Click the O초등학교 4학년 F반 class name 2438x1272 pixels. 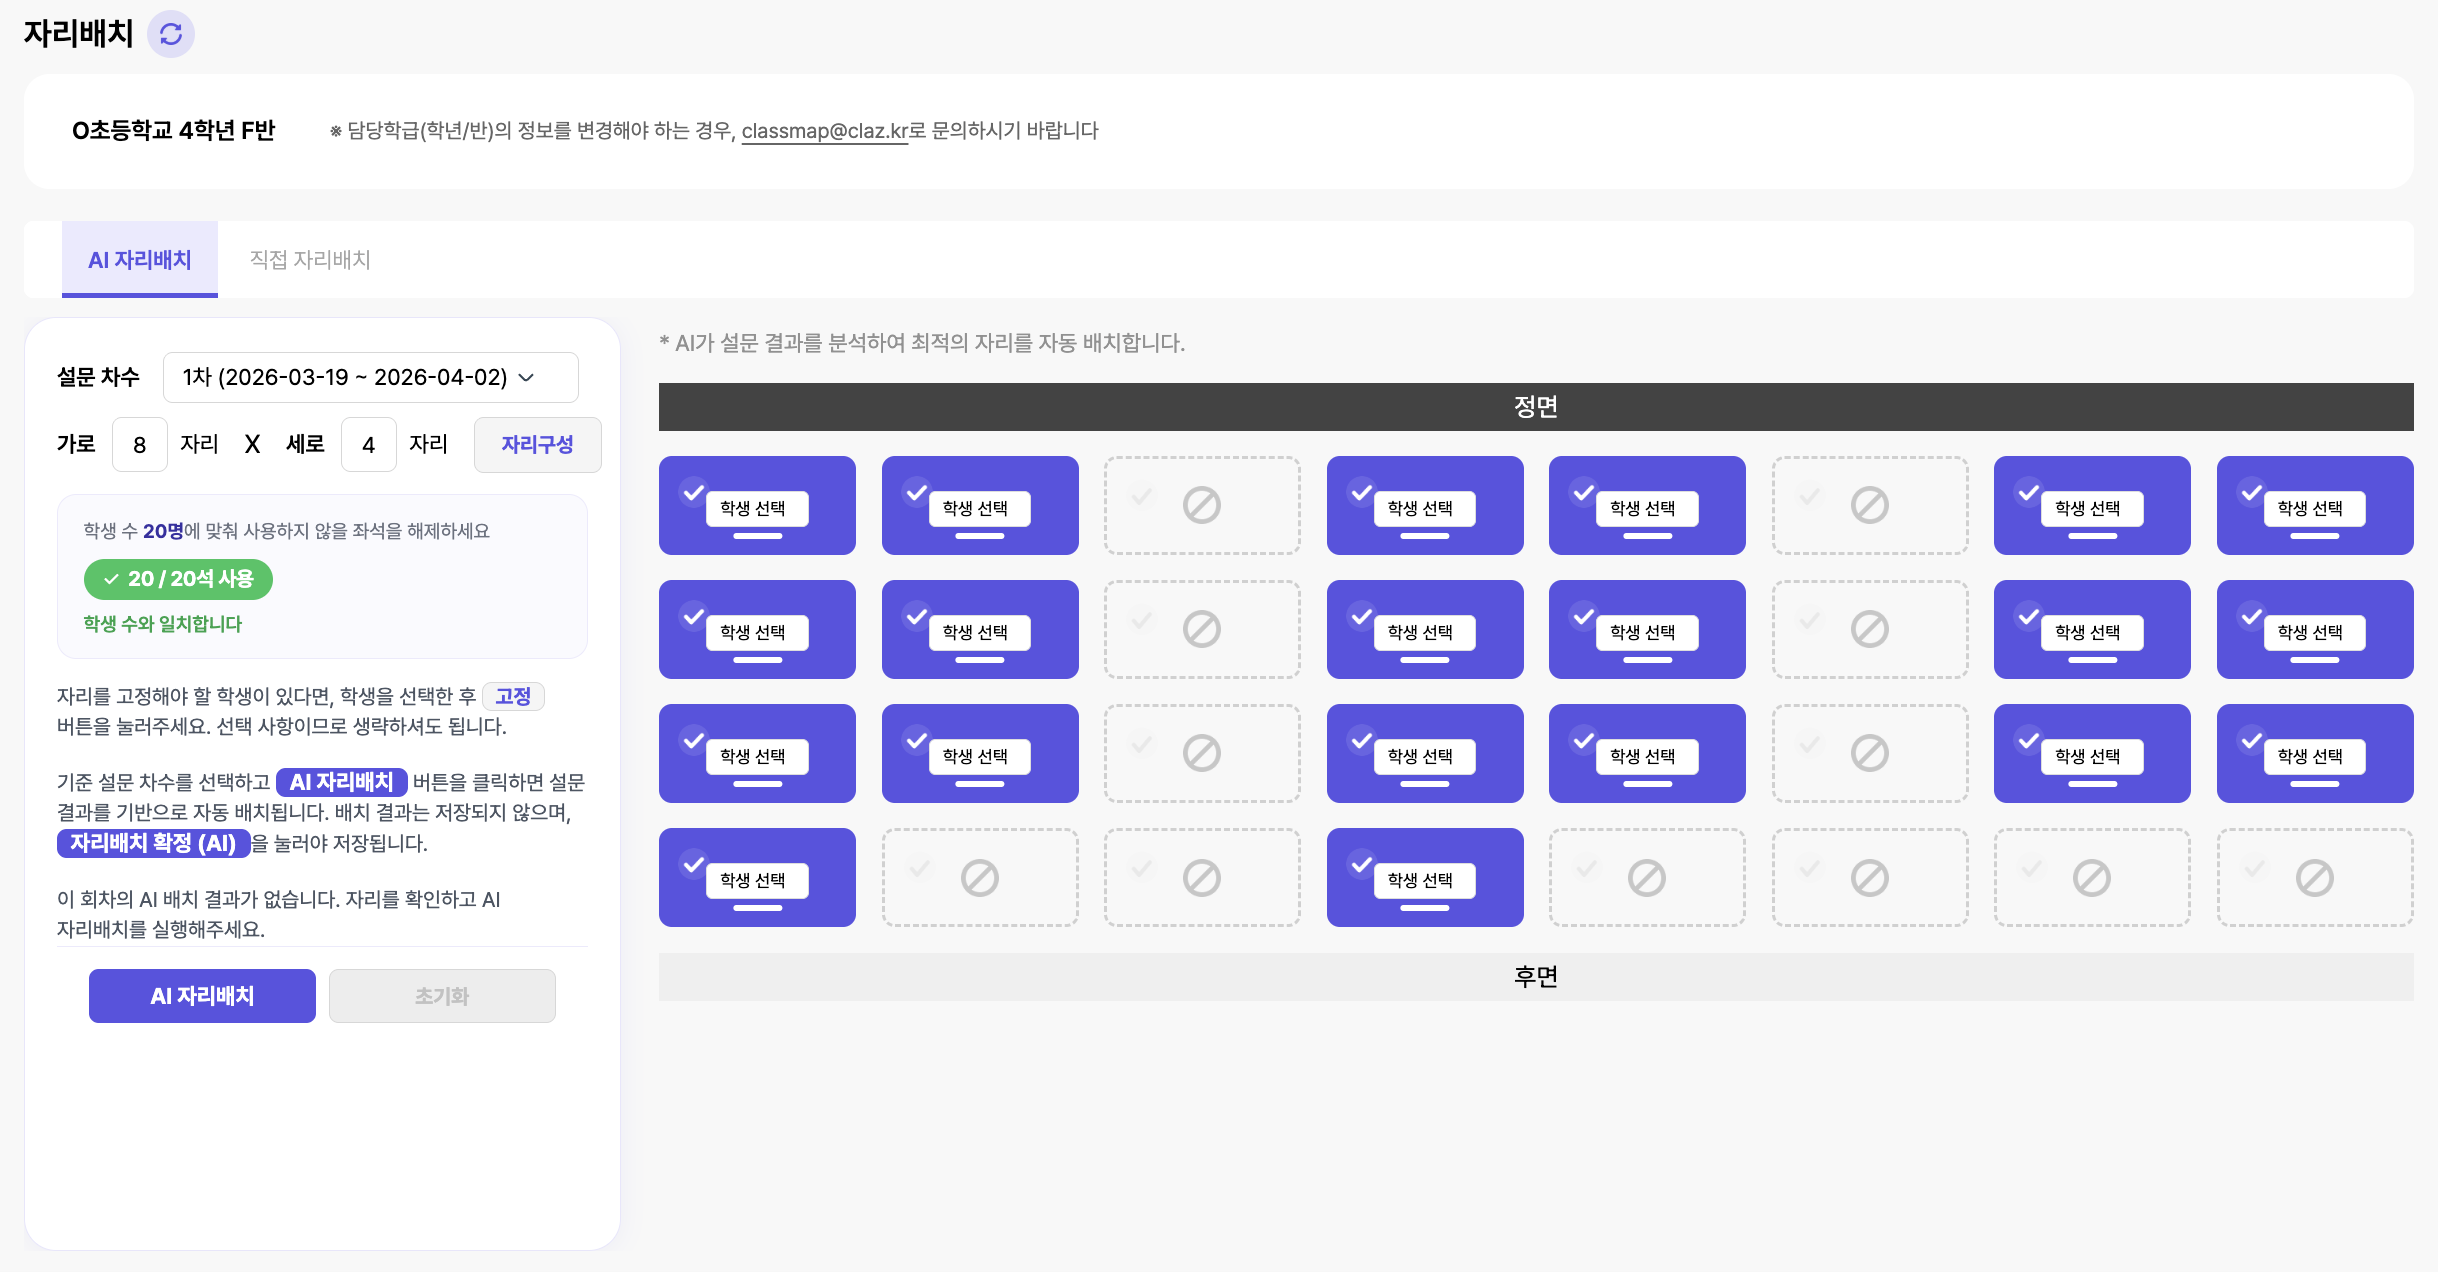pyautogui.click(x=173, y=131)
